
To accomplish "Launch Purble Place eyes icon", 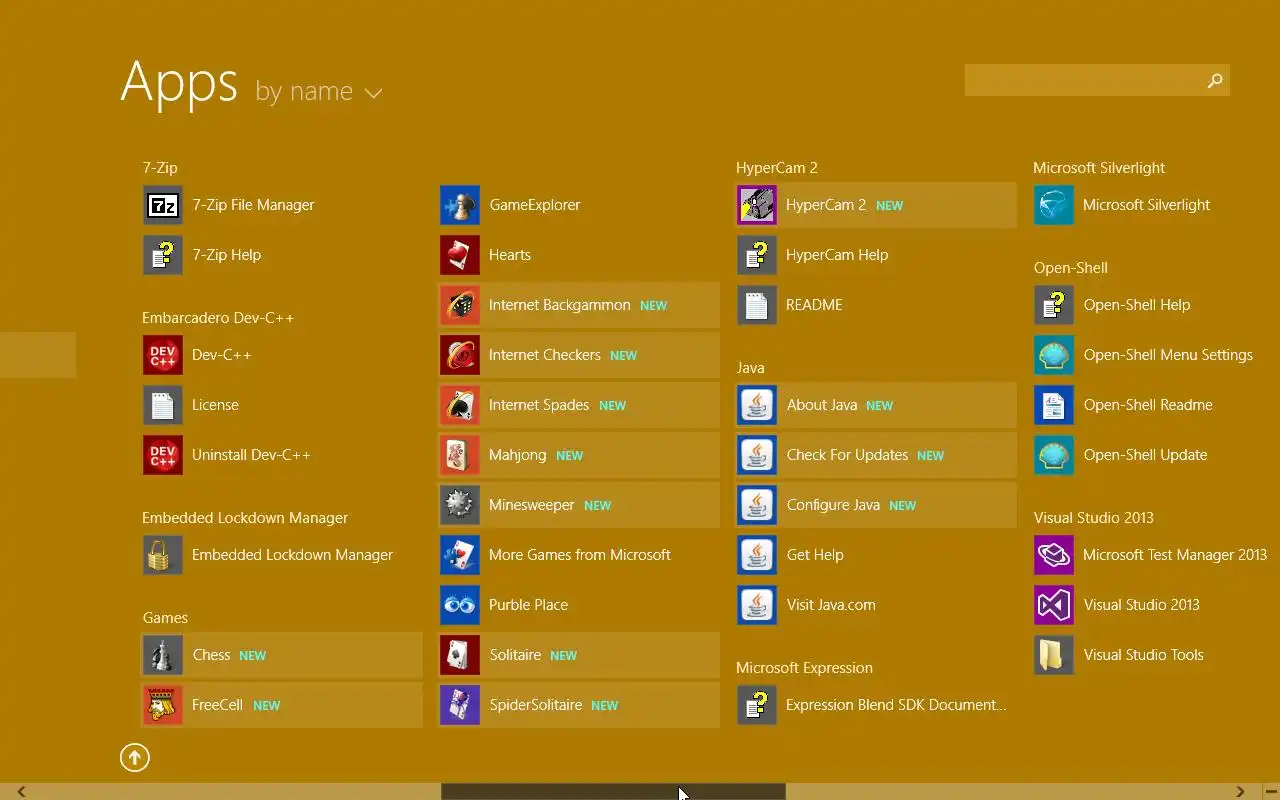I will [460, 605].
